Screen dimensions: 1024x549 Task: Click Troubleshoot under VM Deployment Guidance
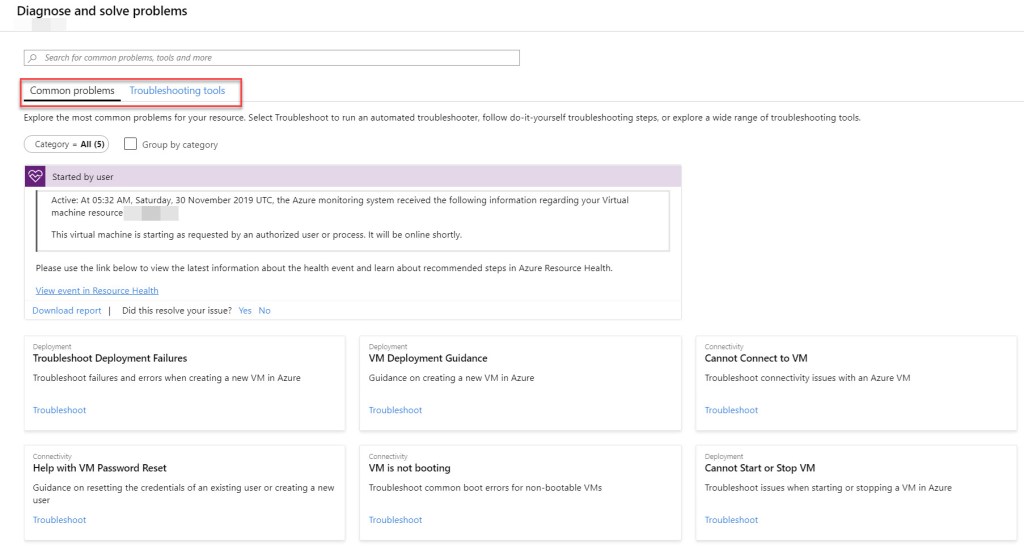coord(395,410)
